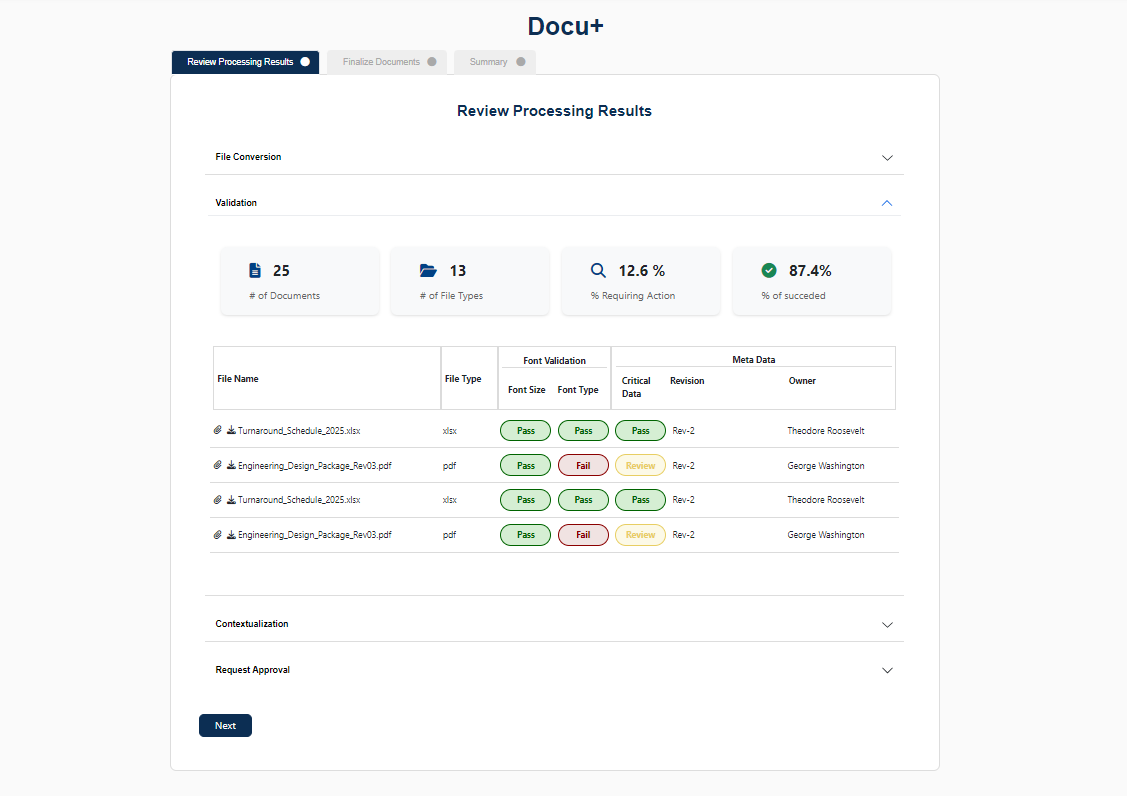Screen dimensions: 1127x796
Task: Click the Contextualization section title
Action: coord(252,624)
